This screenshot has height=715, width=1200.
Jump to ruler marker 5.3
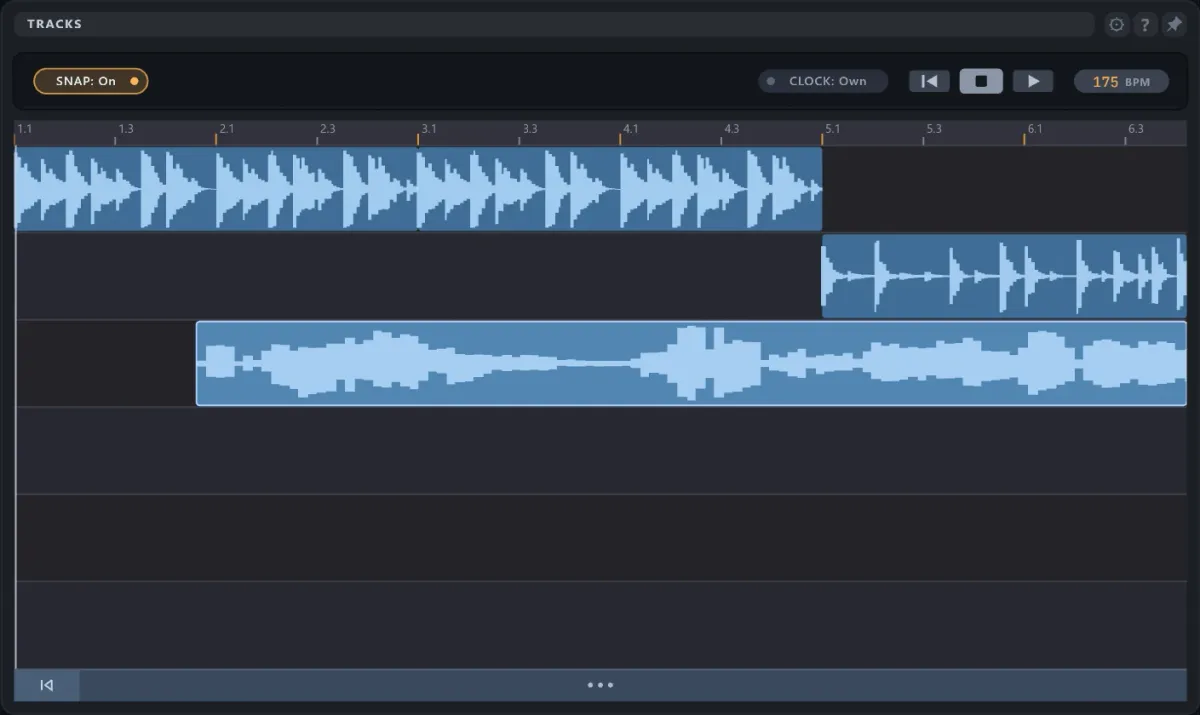(x=934, y=129)
